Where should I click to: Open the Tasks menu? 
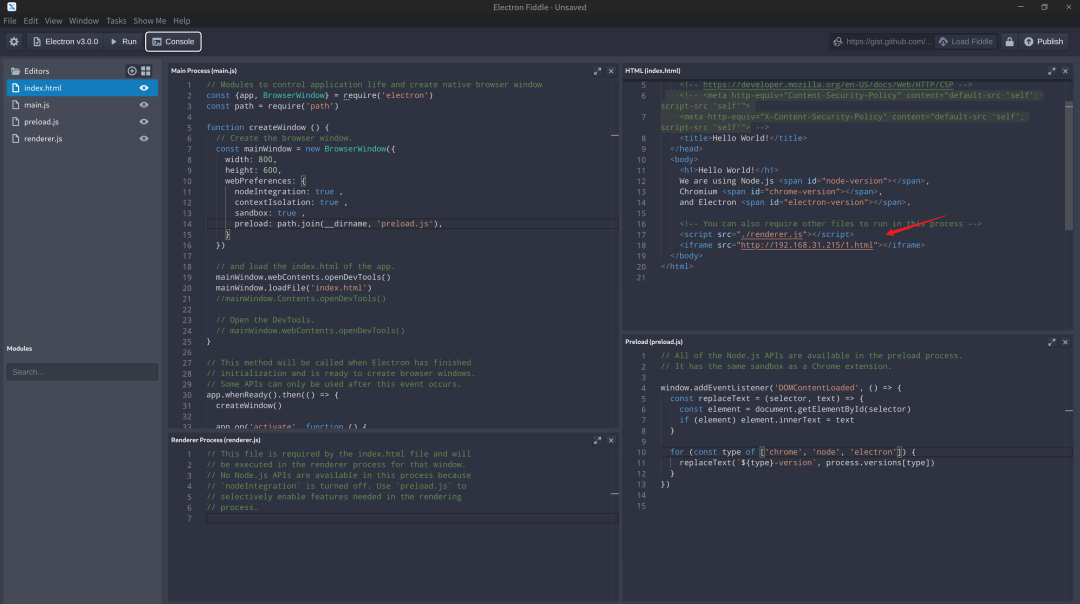[x=116, y=20]
